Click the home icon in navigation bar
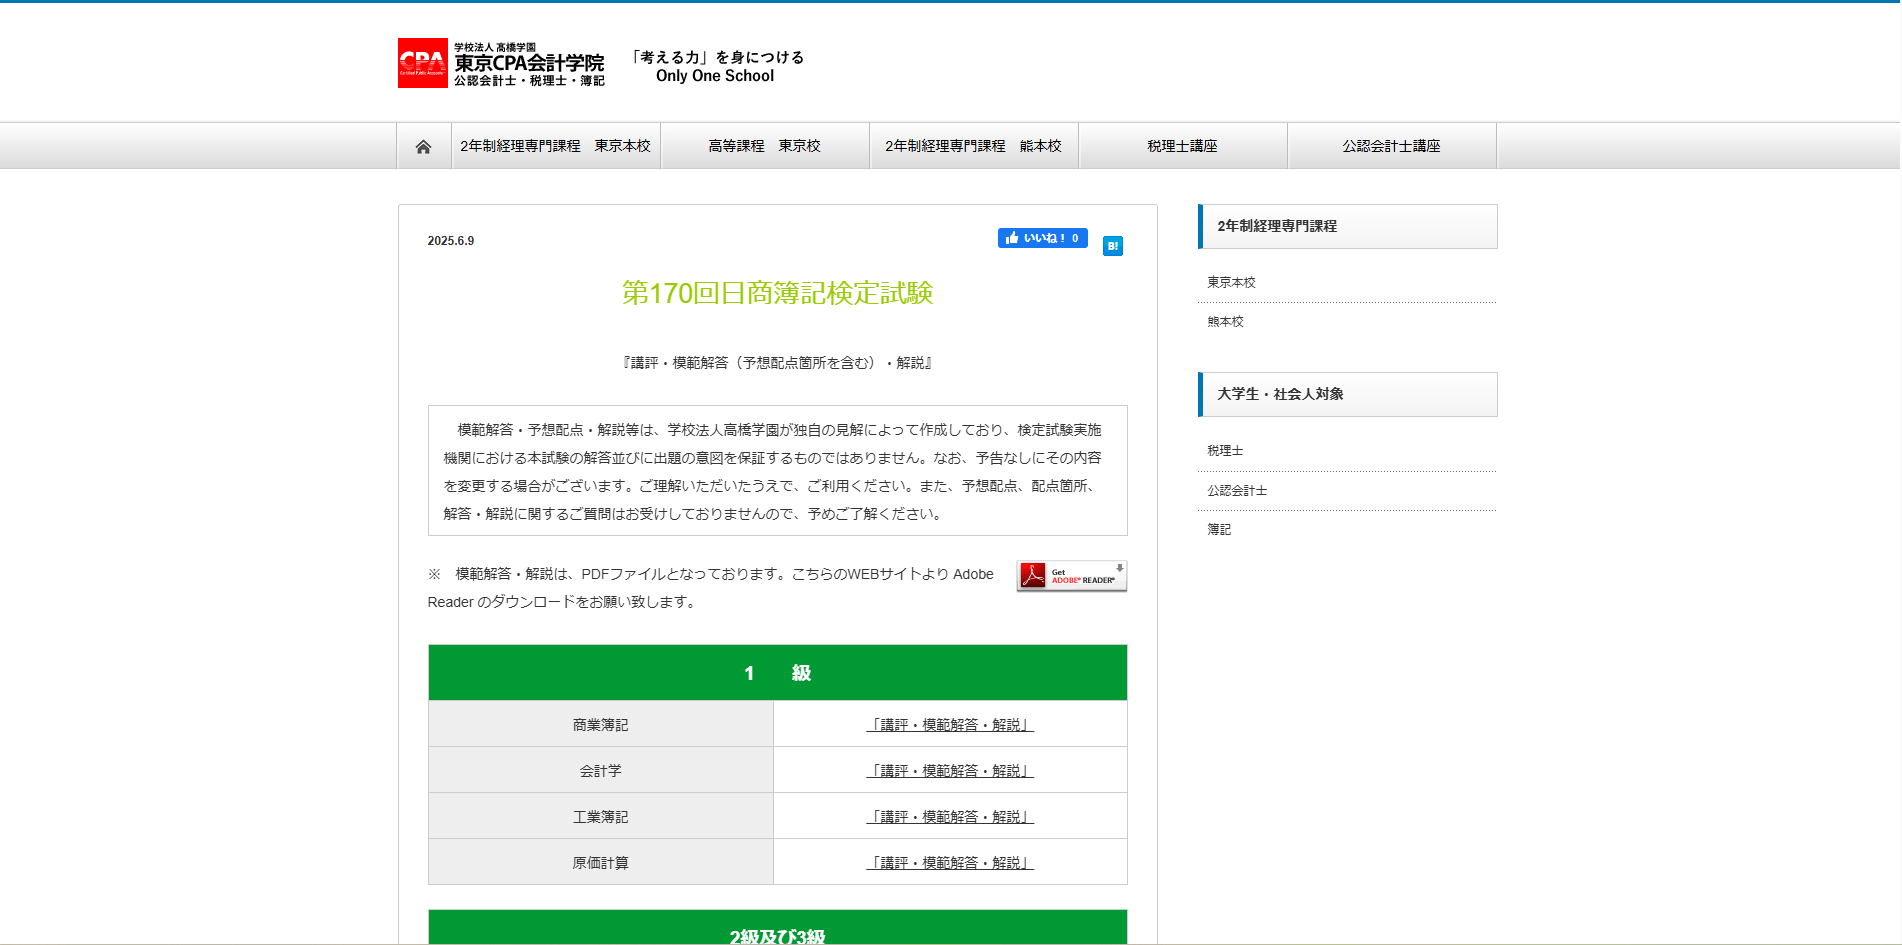The image size is (1902, 945). 423,146
